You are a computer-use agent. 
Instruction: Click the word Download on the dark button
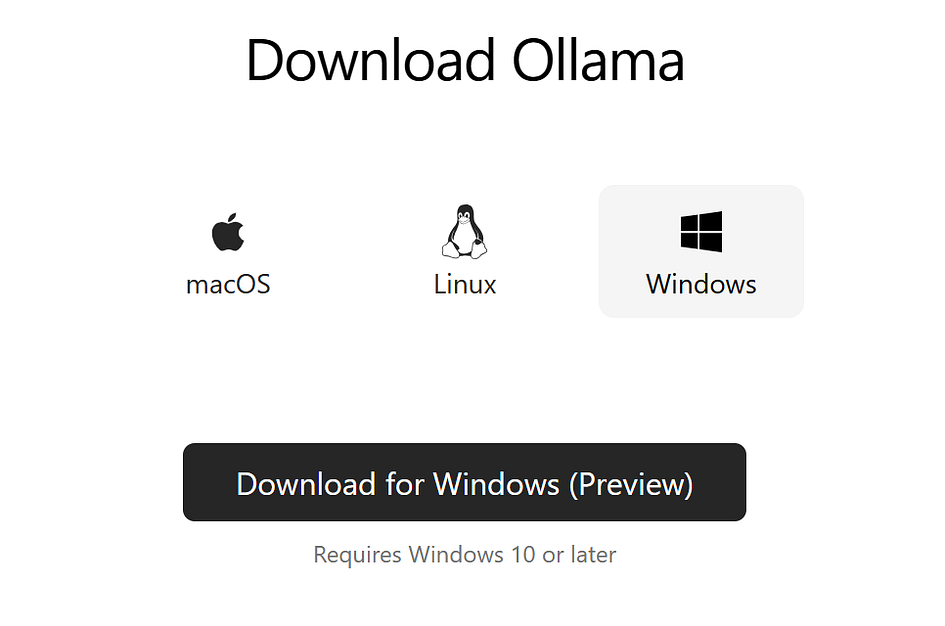pyautogui.click(x=306, y=484)
